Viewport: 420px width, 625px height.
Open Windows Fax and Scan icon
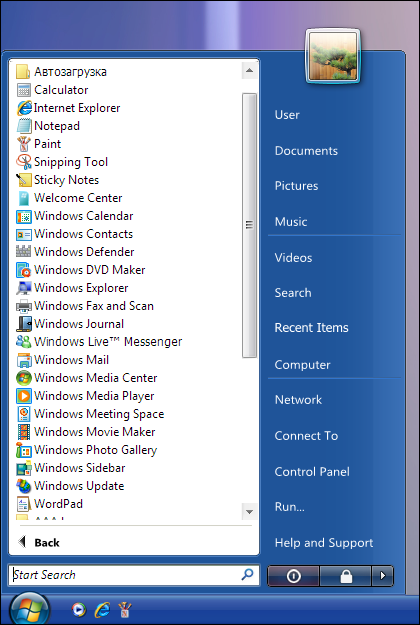[24, 306]
